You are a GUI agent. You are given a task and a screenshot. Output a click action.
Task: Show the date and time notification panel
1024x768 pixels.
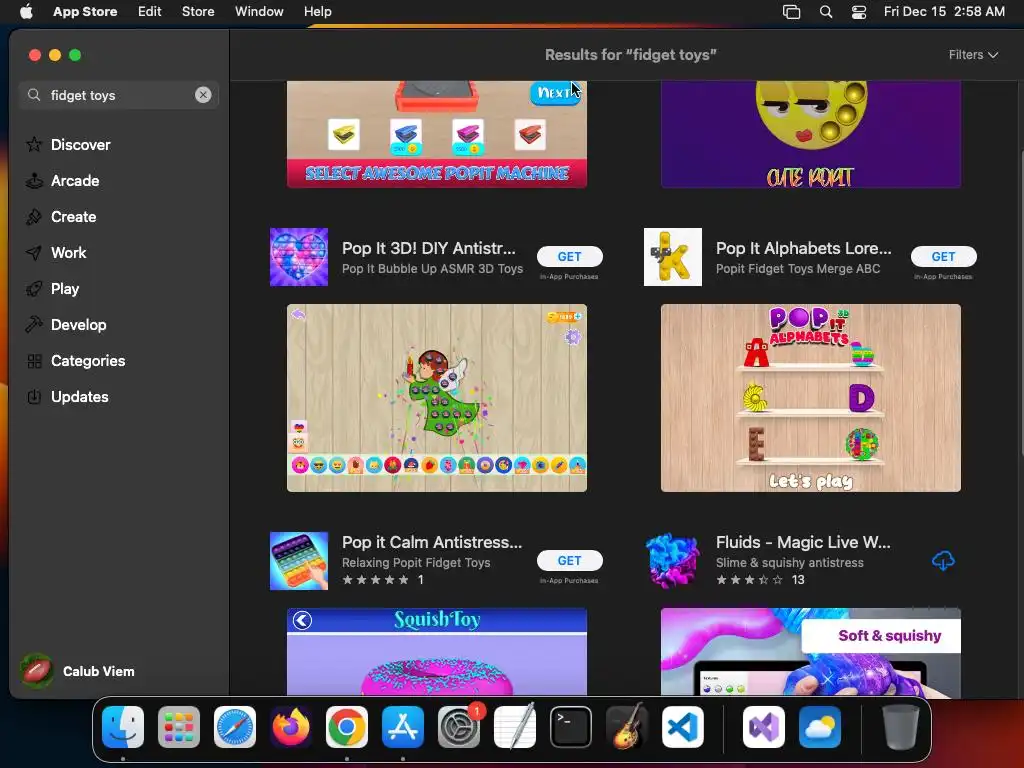coord(944,11)
